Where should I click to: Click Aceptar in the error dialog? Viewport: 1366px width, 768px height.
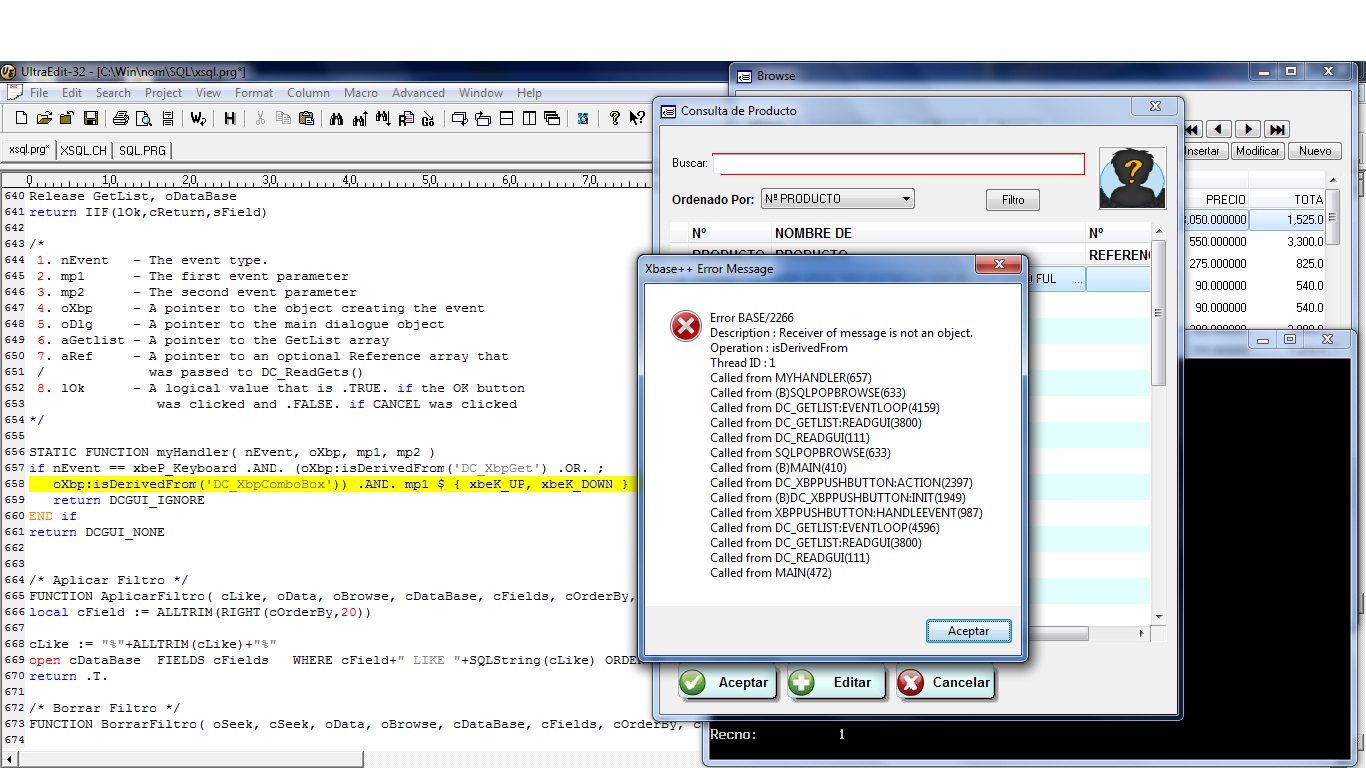pyautogui.click(x=967, y=631)
